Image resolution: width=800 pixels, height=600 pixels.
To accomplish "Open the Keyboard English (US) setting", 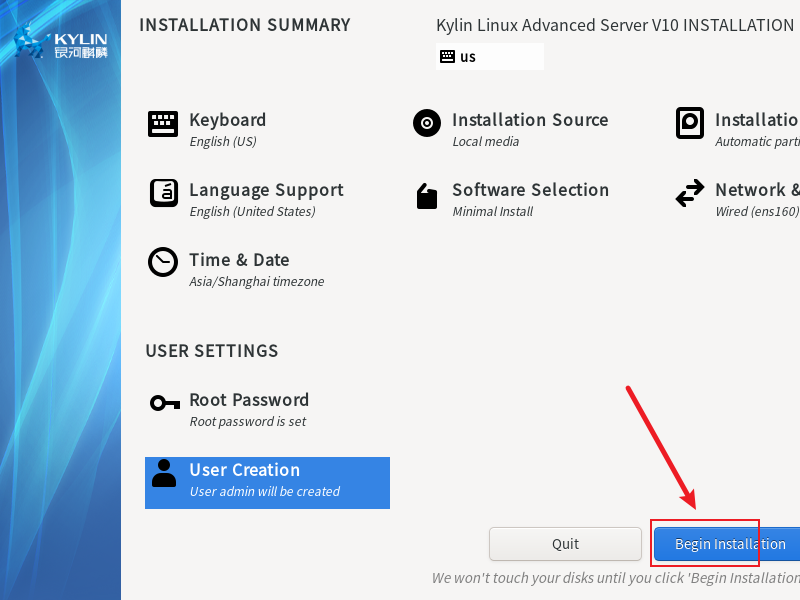I will (x=223, y=142).
